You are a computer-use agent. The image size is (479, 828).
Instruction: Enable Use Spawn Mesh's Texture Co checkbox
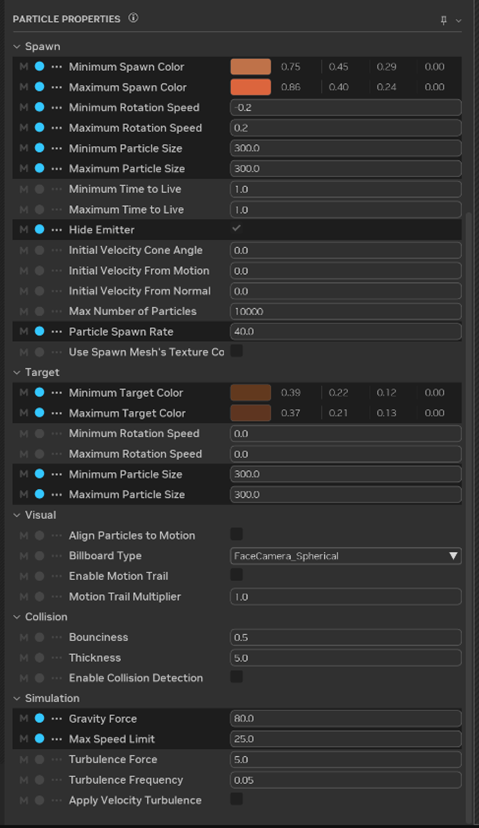pyautogui.click(x=237, y=351)
